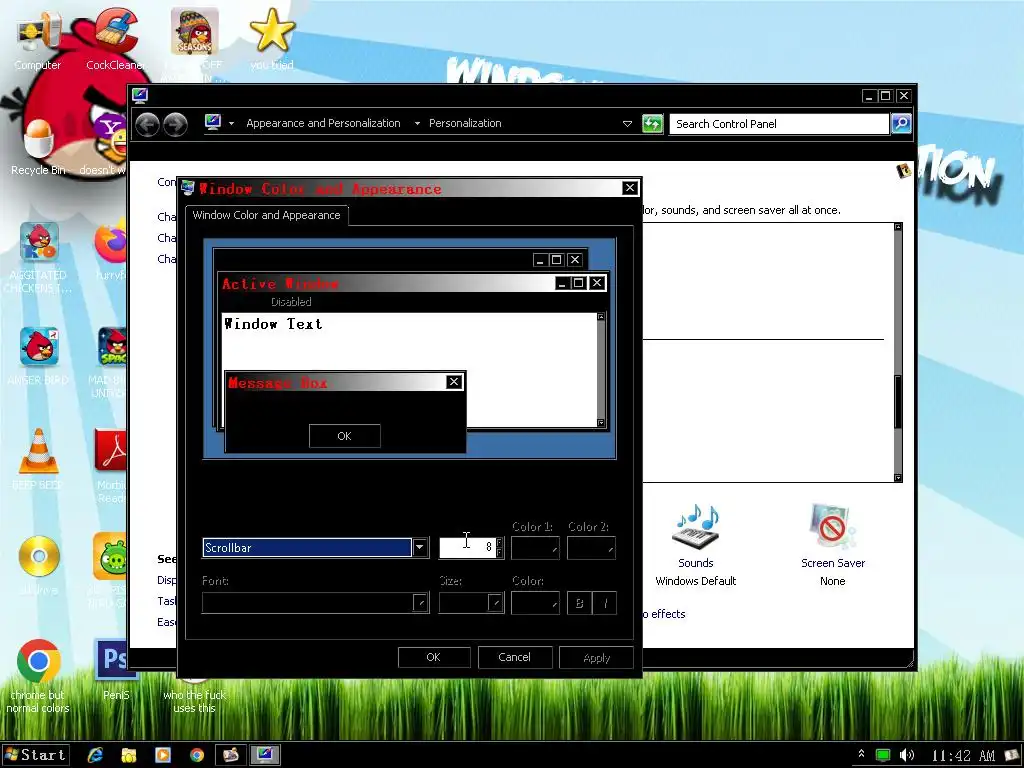Click the Start button on the taskbar
Screen dimensions: 1024x768
[x=35, y=755]
